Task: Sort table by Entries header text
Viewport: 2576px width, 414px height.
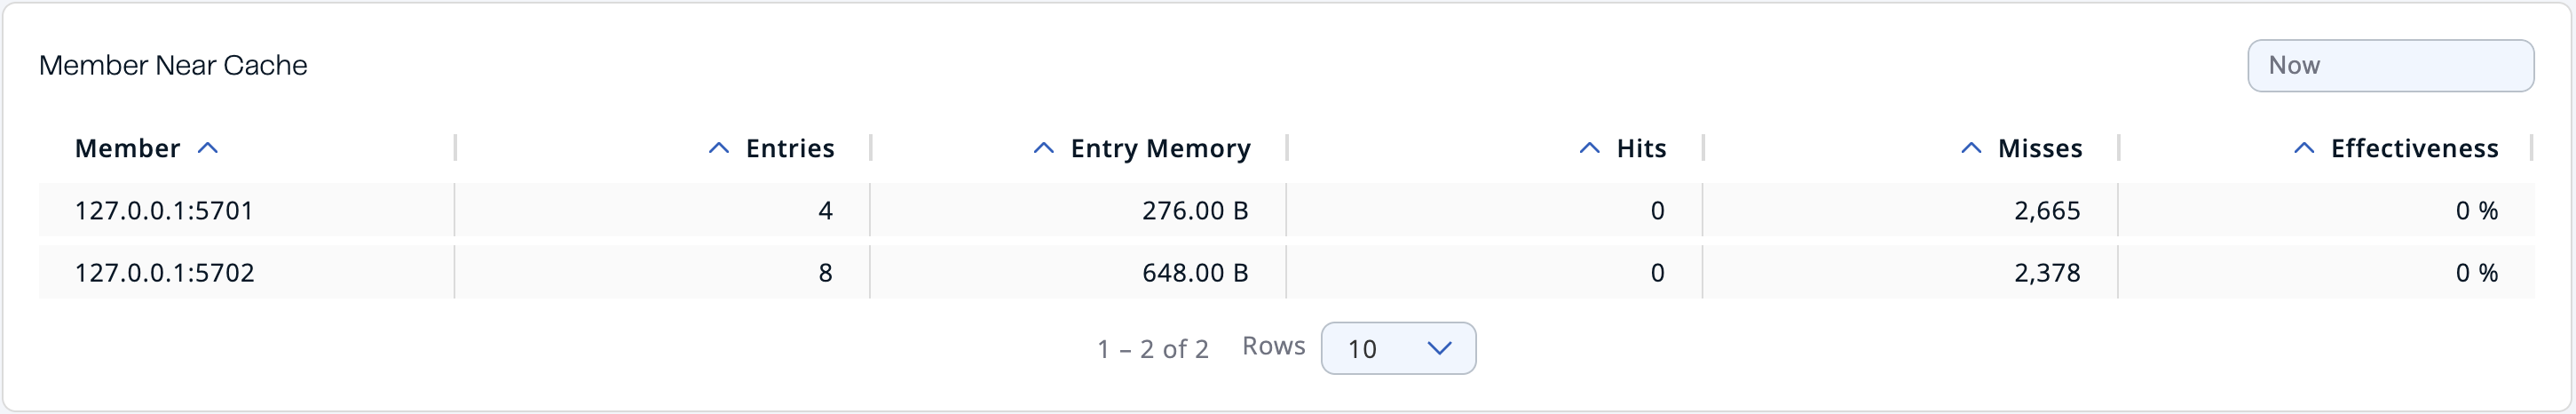Action: click(790, 149)
